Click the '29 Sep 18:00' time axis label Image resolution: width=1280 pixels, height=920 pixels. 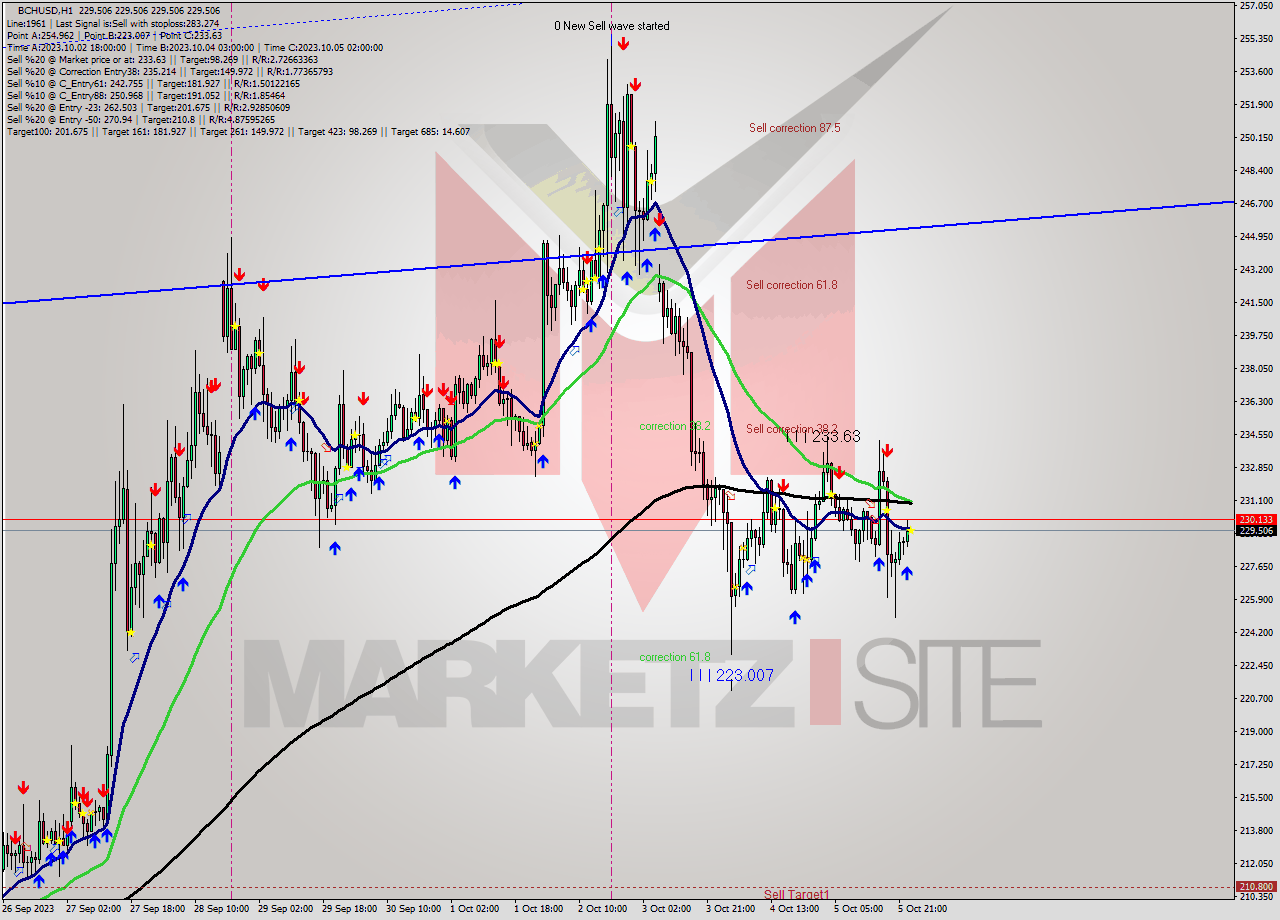pyautogui.click(x=350, y=909)
